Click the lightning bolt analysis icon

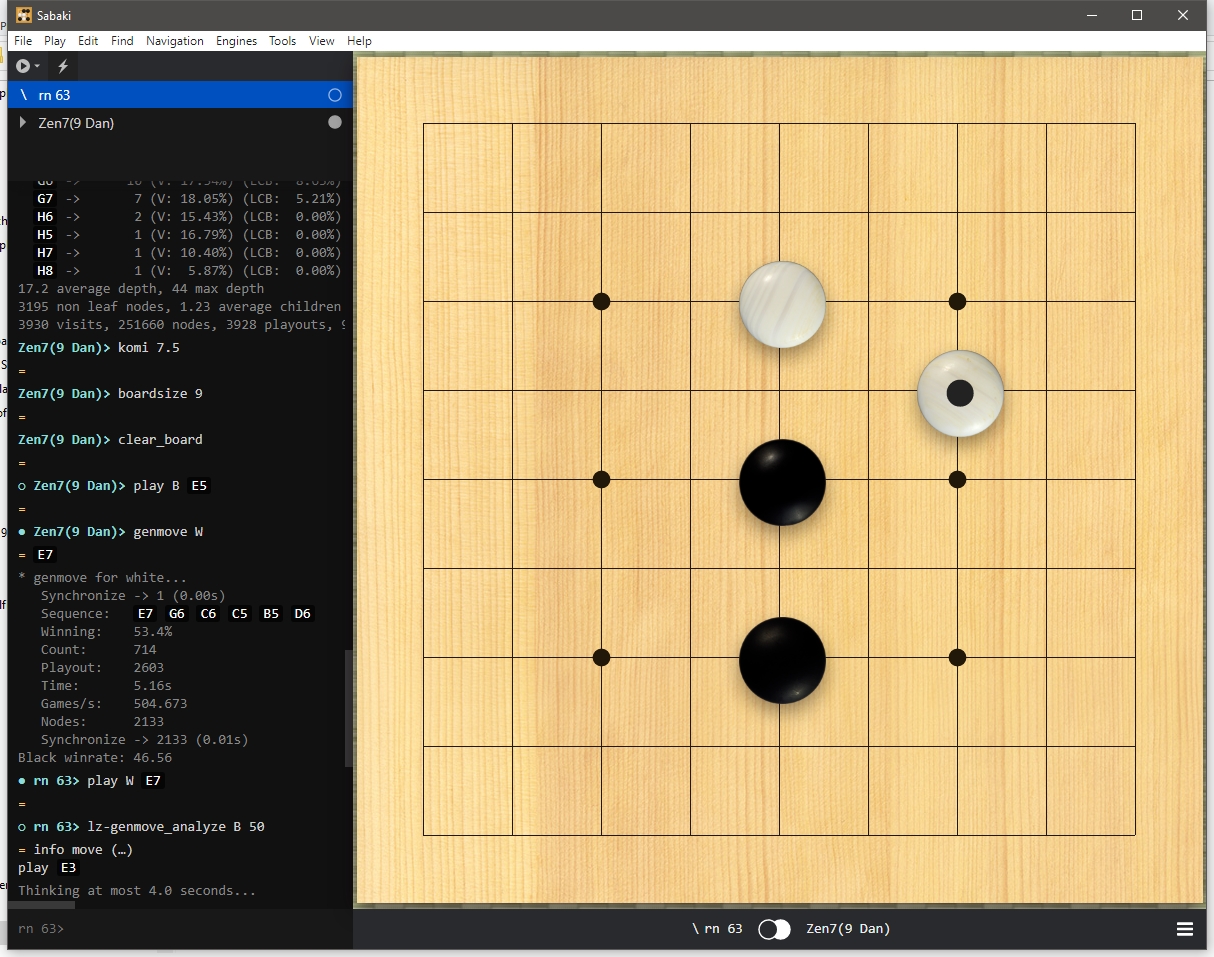click(x=63, y=66)
